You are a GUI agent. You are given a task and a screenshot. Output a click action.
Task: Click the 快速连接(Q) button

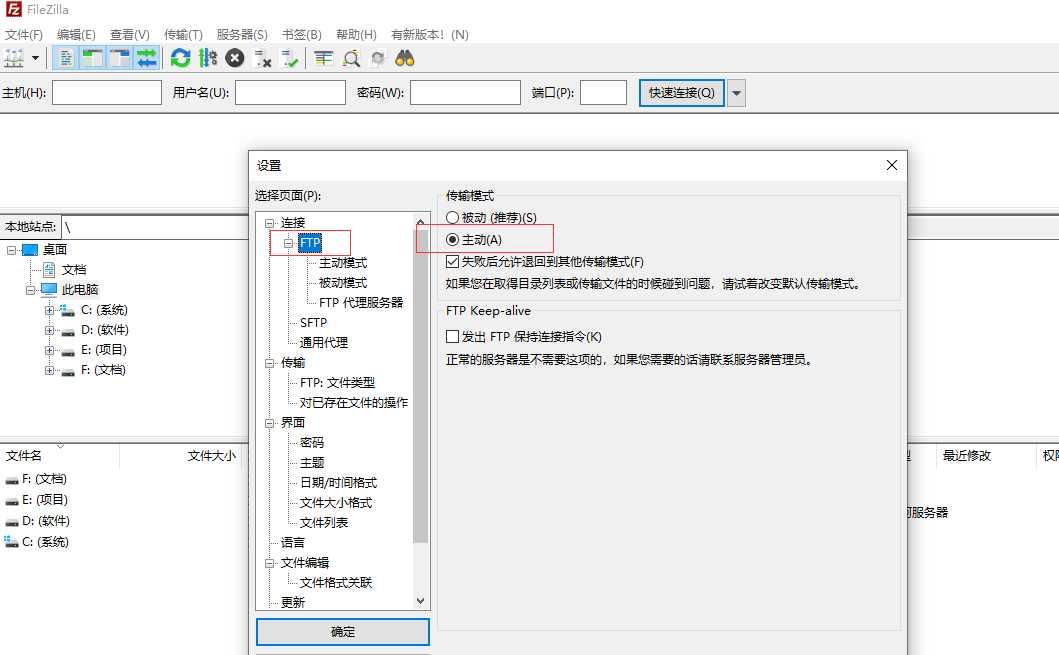click(x=681, y=93)
